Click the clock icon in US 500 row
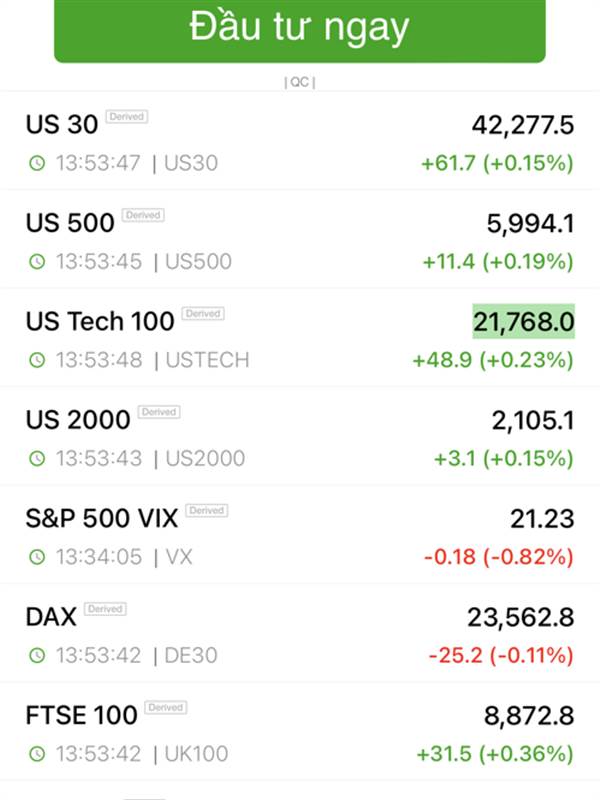This screenshot has width=600, height=800. [x=37, y=262]
